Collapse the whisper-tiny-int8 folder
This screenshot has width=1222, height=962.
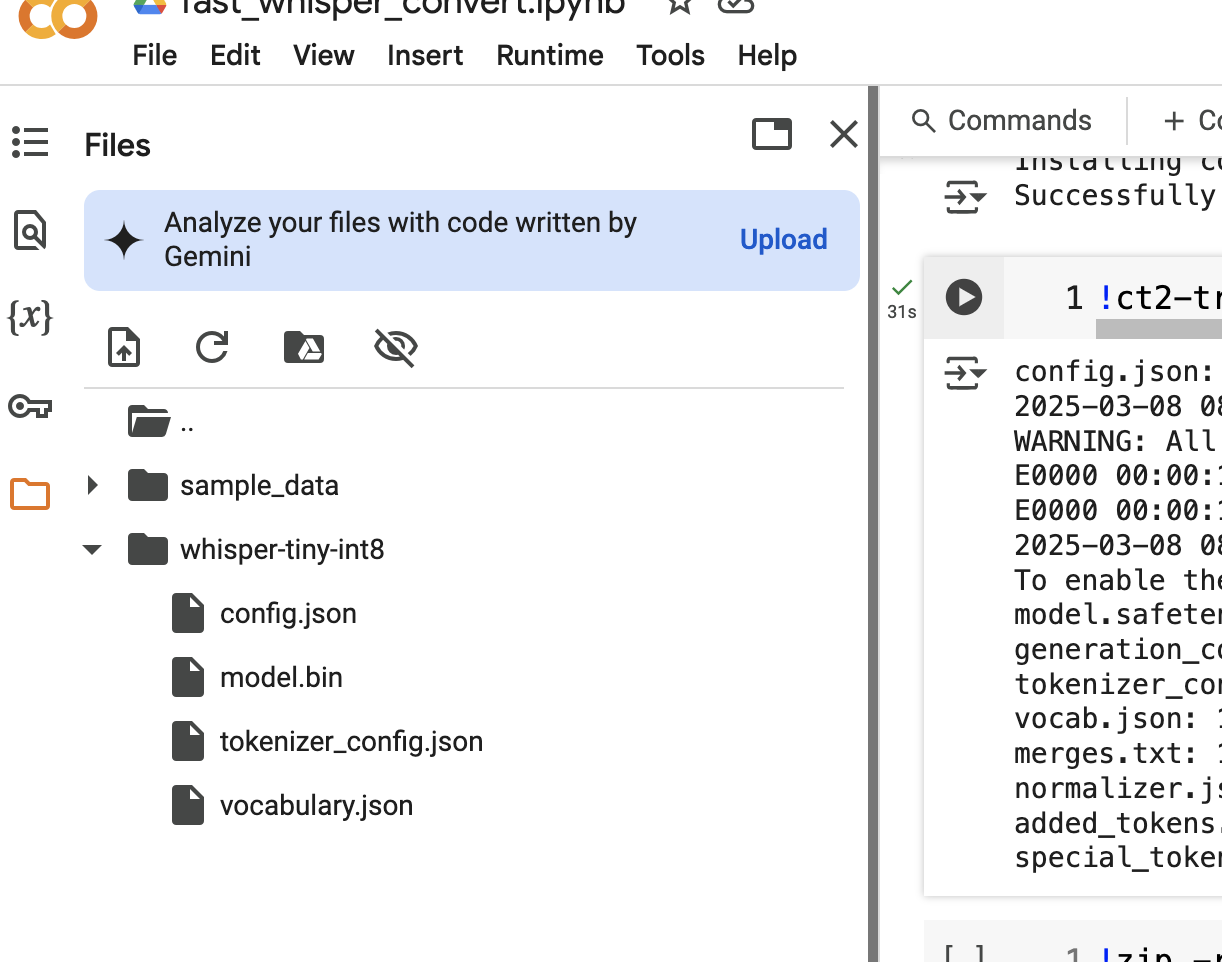[x=93, y=550]
